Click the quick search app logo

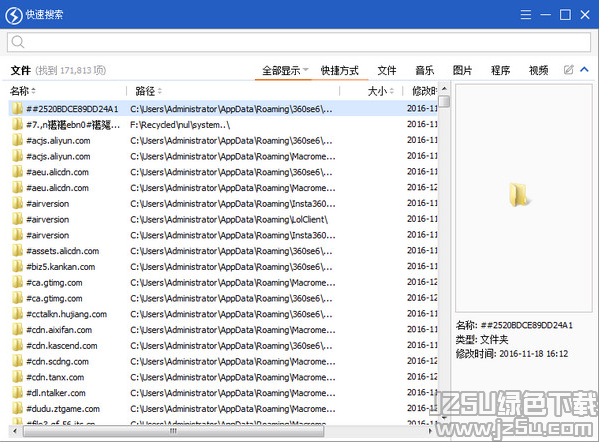(14, 15)
